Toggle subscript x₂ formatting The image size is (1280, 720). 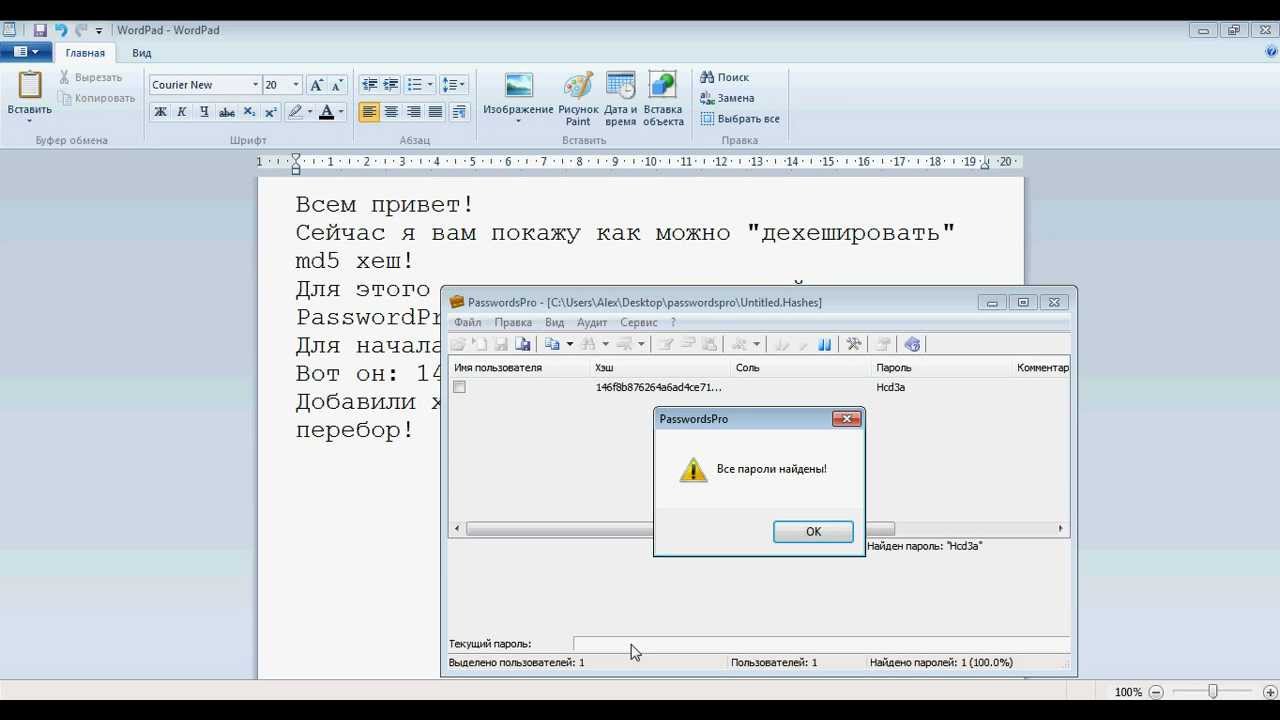249,112
